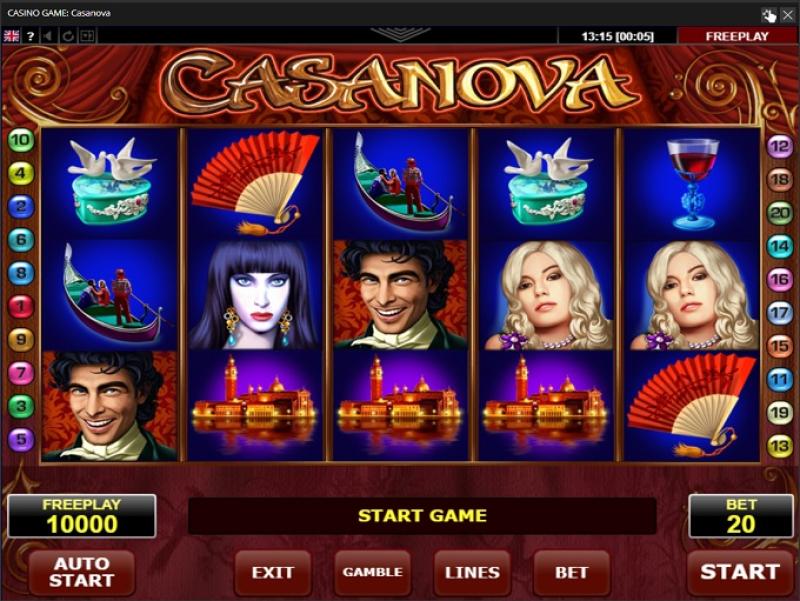Click the Casanova man symbol on center reel

coord(401,294)
